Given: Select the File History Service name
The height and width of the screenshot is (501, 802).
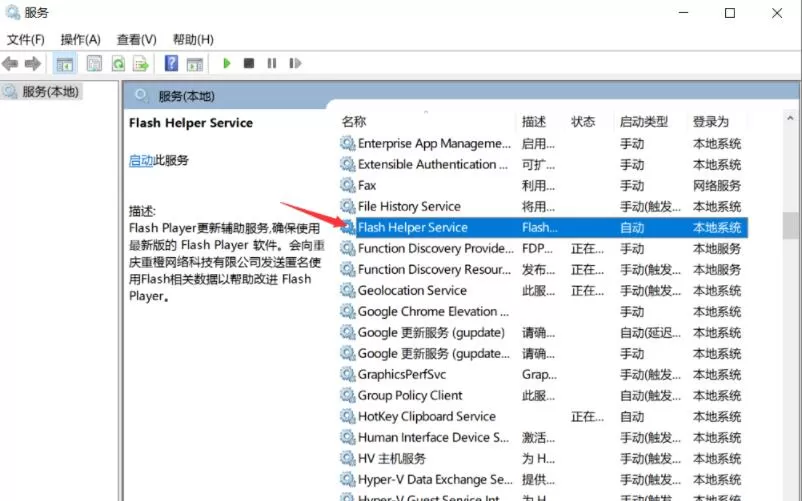Looking at the screenshot, I should 409,207.
